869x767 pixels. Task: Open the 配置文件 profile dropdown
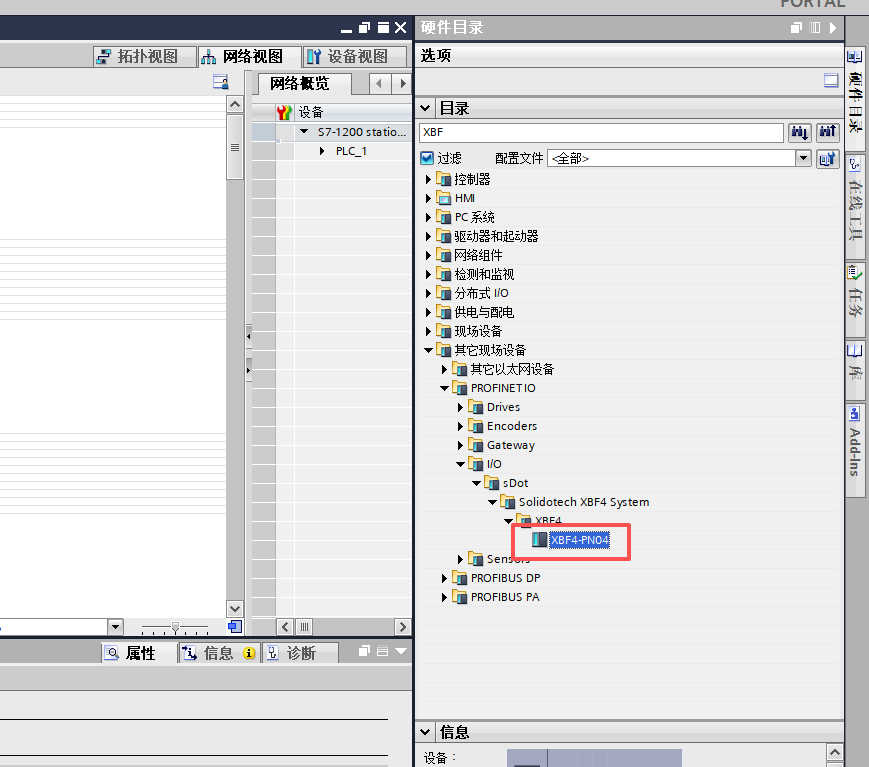point(803,158)
